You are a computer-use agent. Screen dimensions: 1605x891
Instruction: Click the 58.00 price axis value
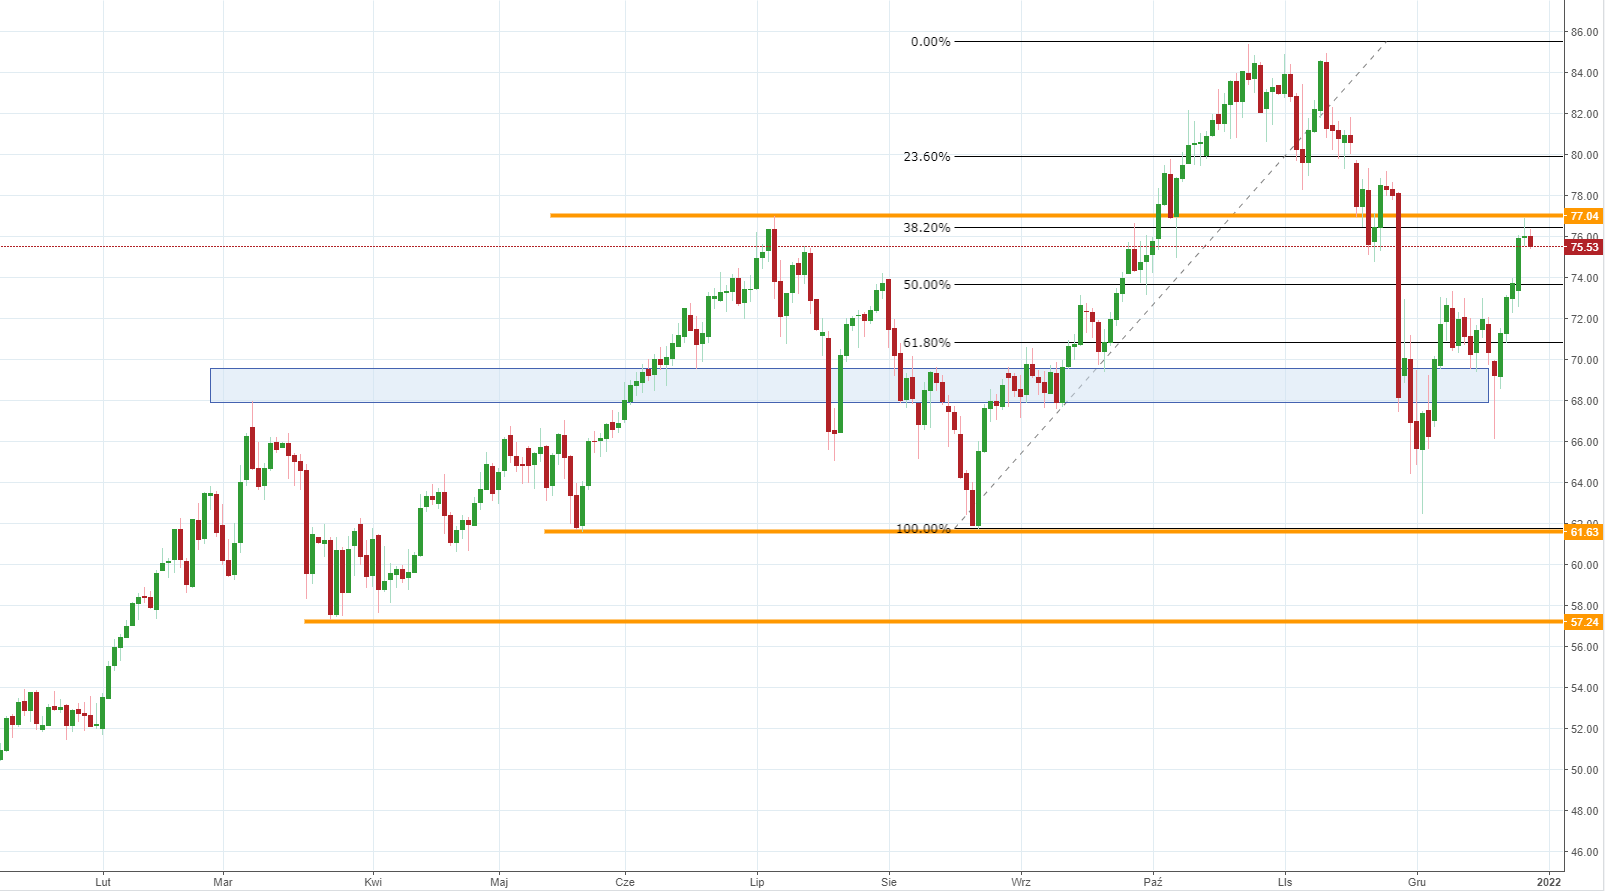coord(1584,606)
